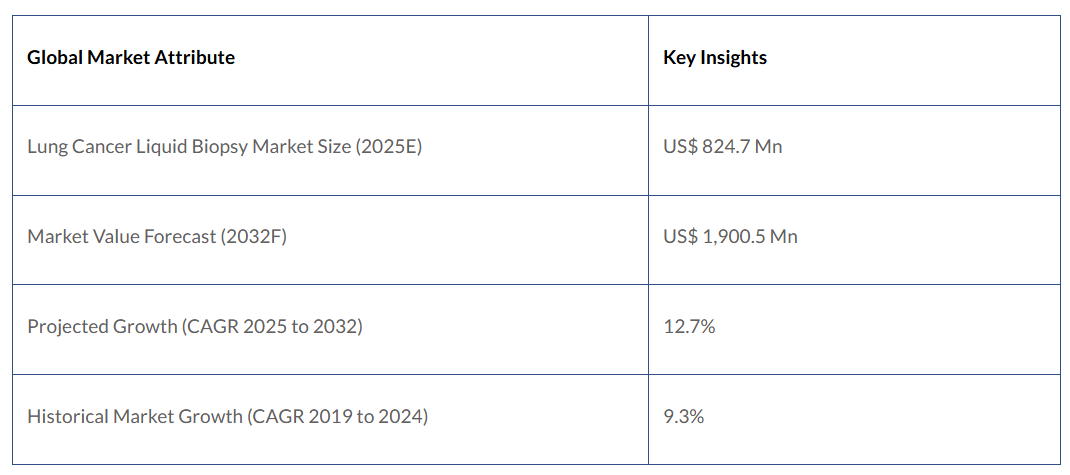Click the Key Insights column header

pyautogui.click(x=715, y=58)
